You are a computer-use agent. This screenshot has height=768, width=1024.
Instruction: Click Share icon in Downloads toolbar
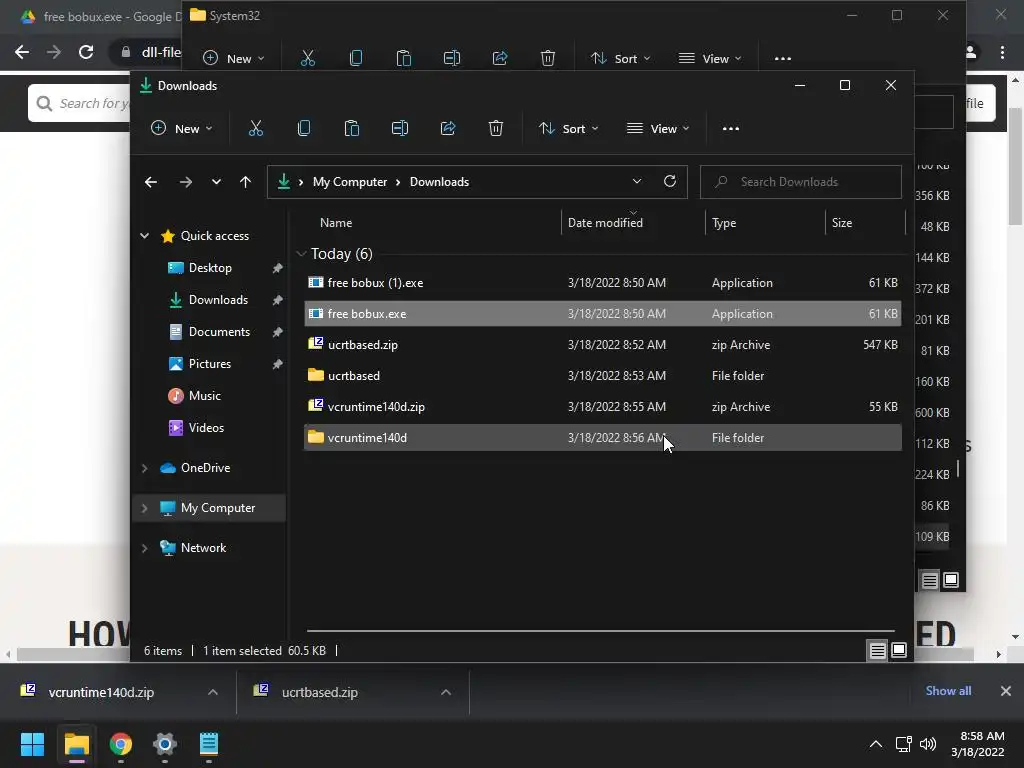coord(448,129)
